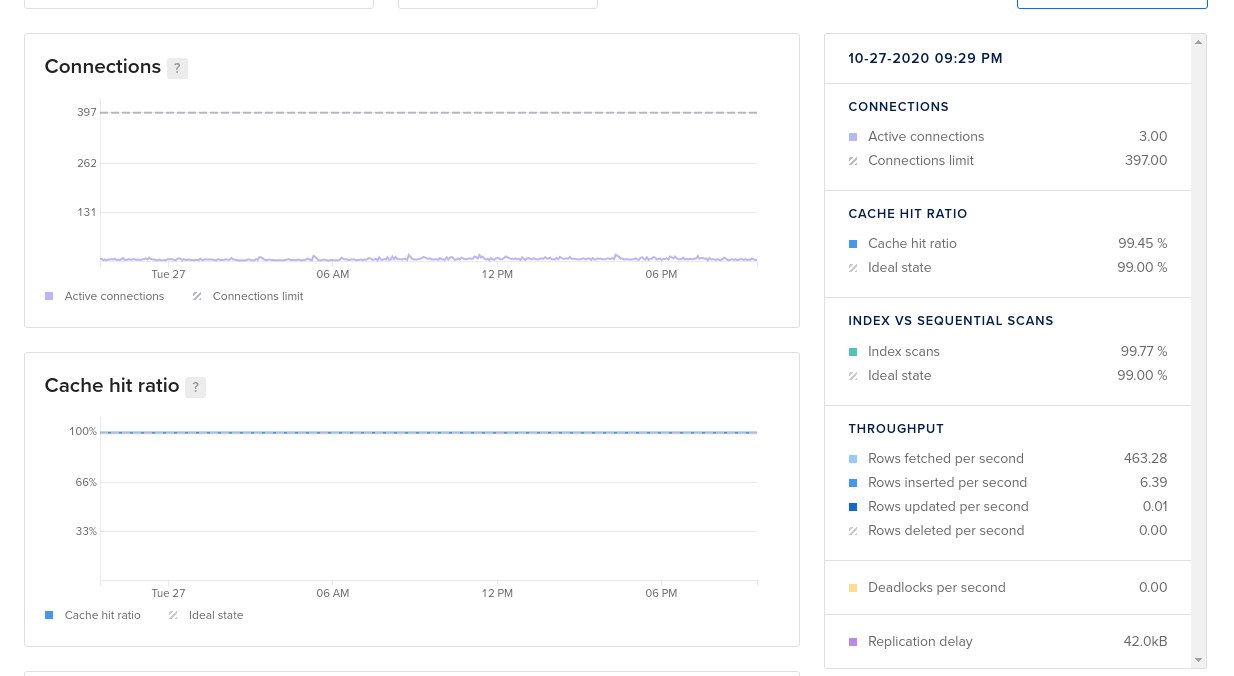Click the Rows fetched value 463.28
This screenshot has height=676, width=1234.
click(1146, 459)
